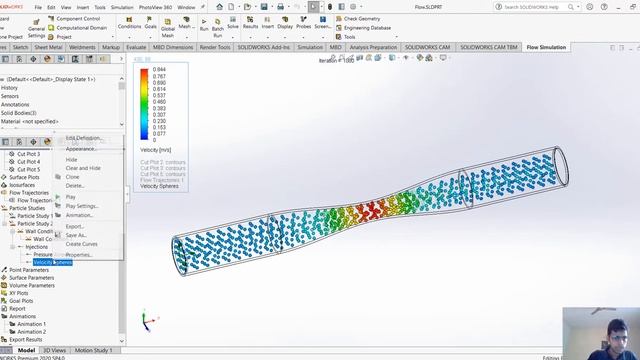Switch to the Evaluate tab
This screenshot has width=640, height=360.
(136, 47)
